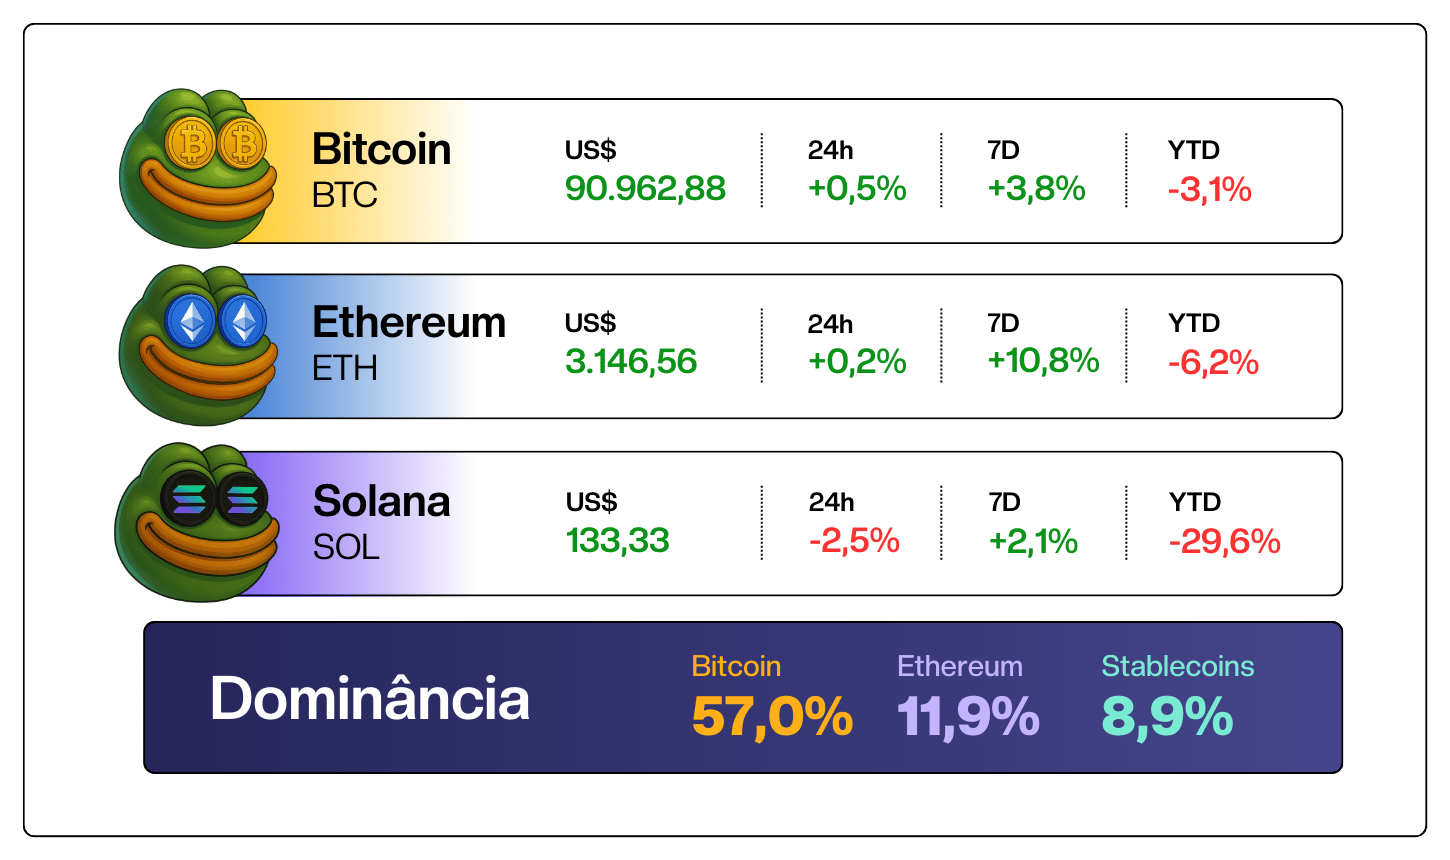The height and width of the screenshot is (860, 1450).
Task: Click the ETH ticker symbol
Action: (x=345, y=369)
